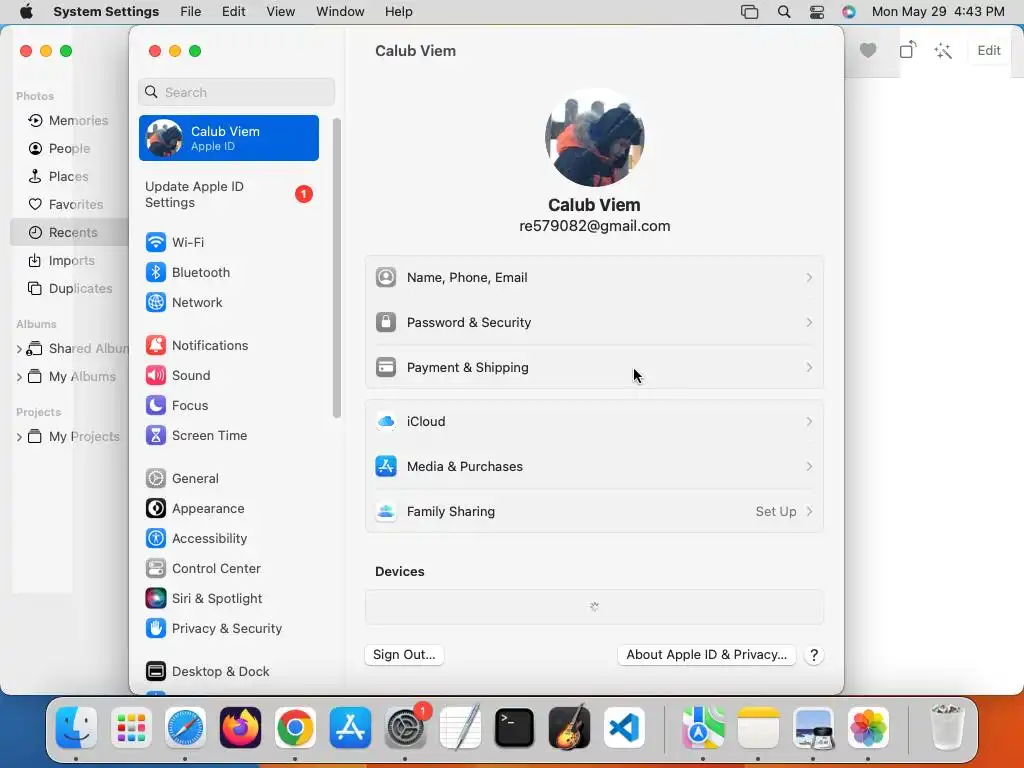Click the auto-enhance wand in Photos

(x=943, y=50)
